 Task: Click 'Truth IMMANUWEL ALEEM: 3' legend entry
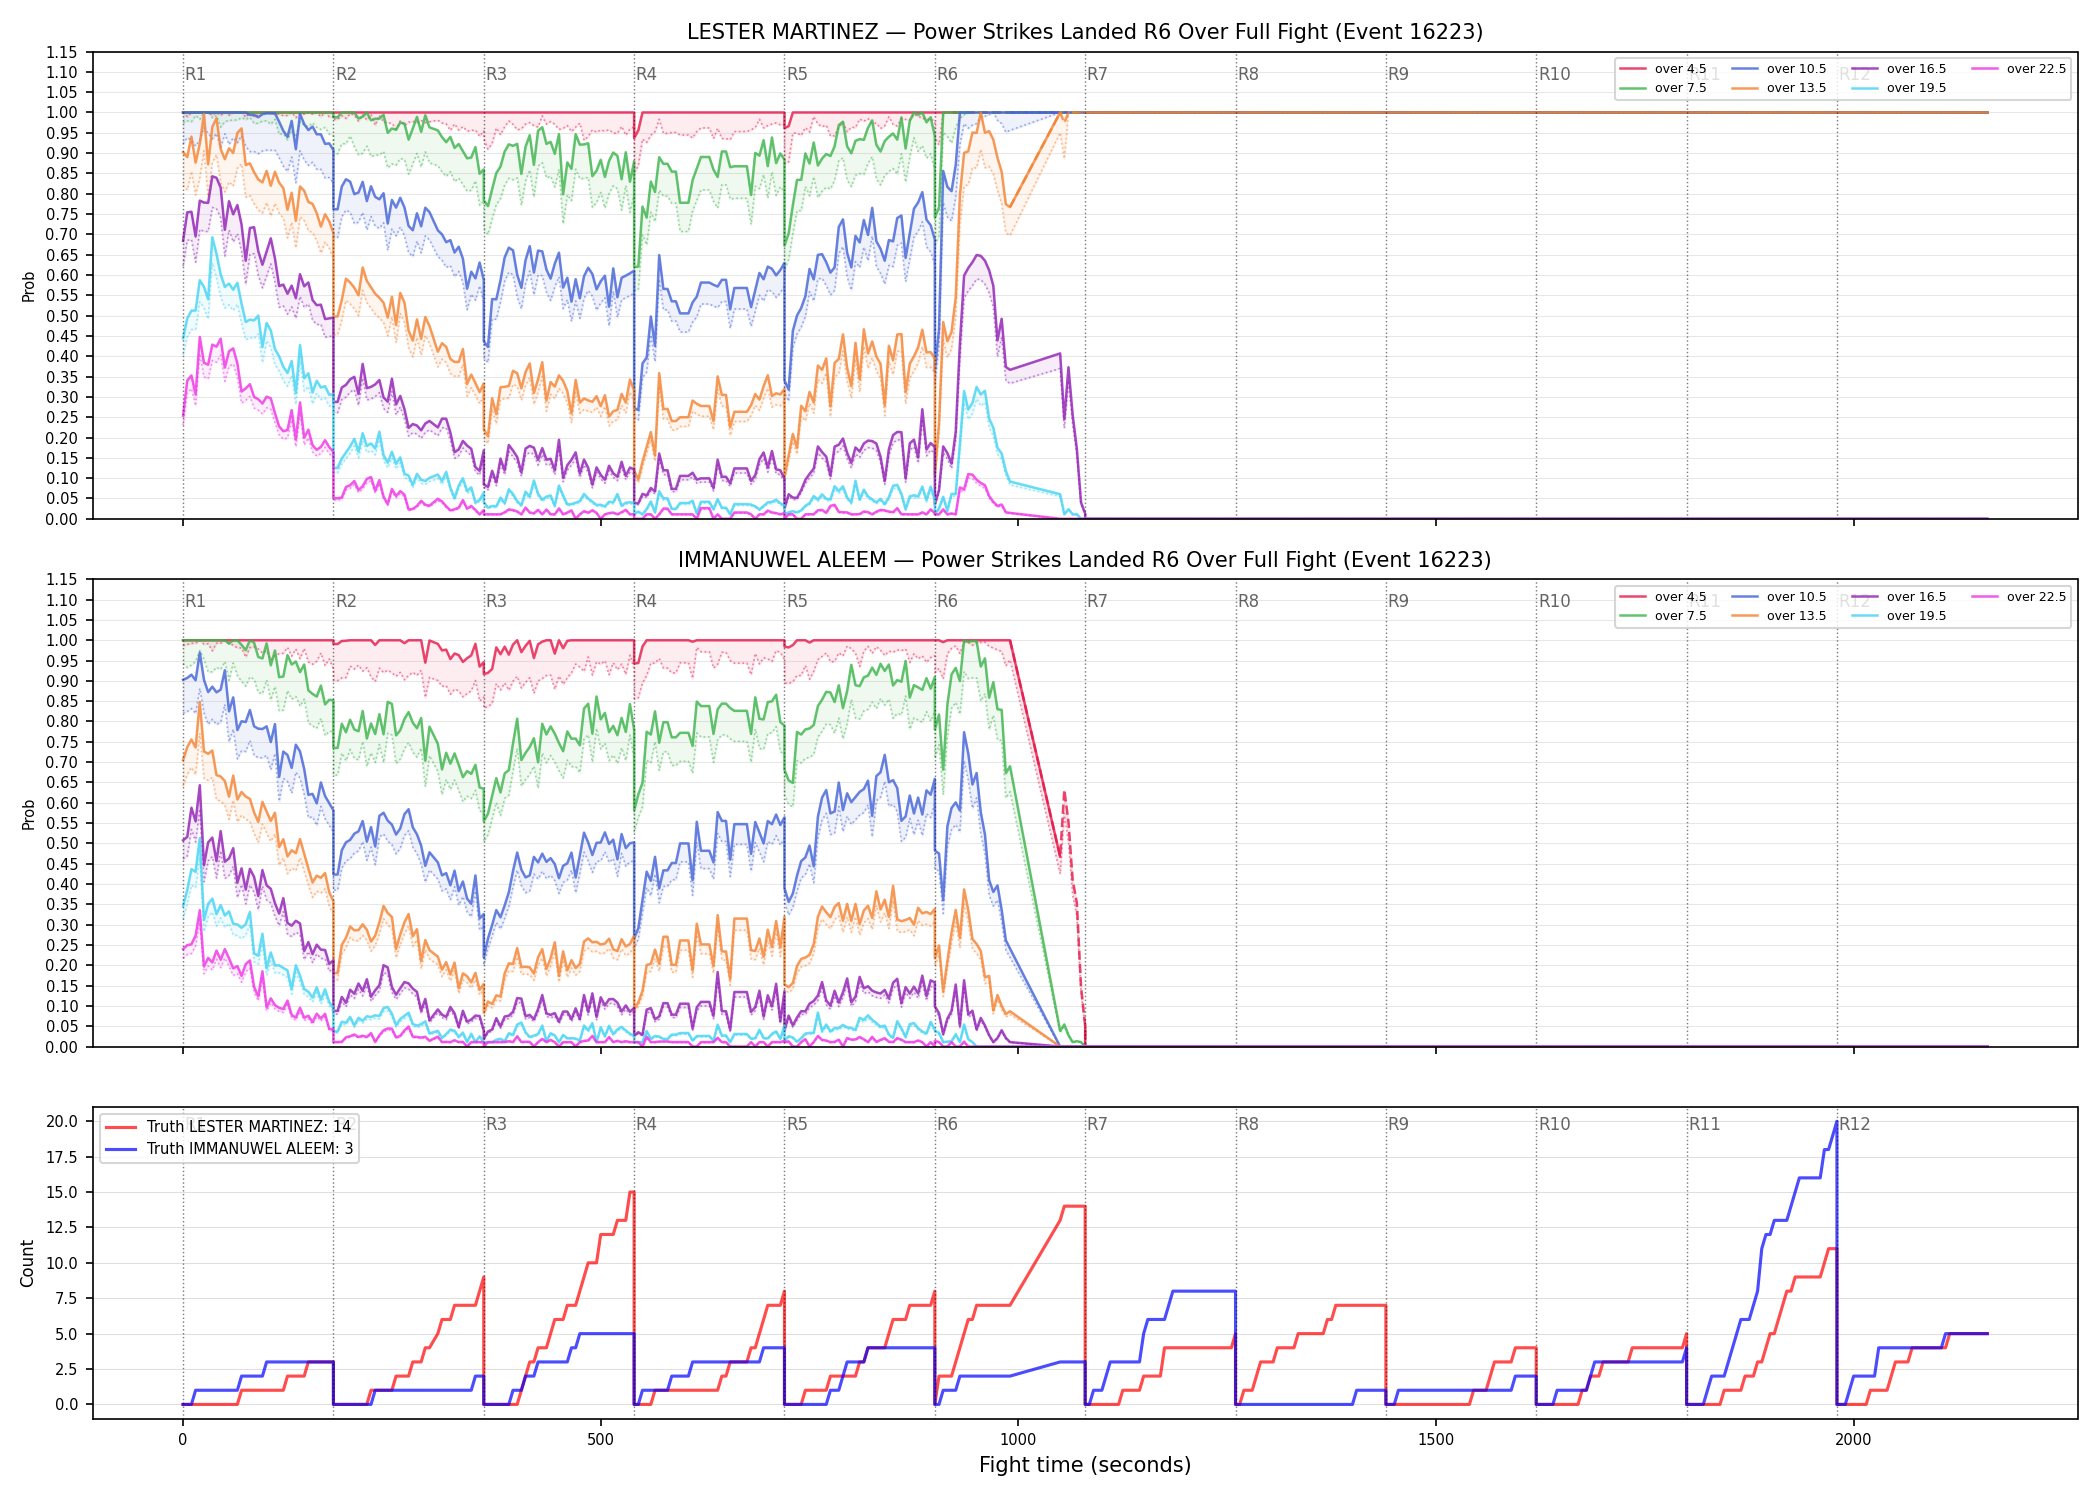coord(229,1149)
